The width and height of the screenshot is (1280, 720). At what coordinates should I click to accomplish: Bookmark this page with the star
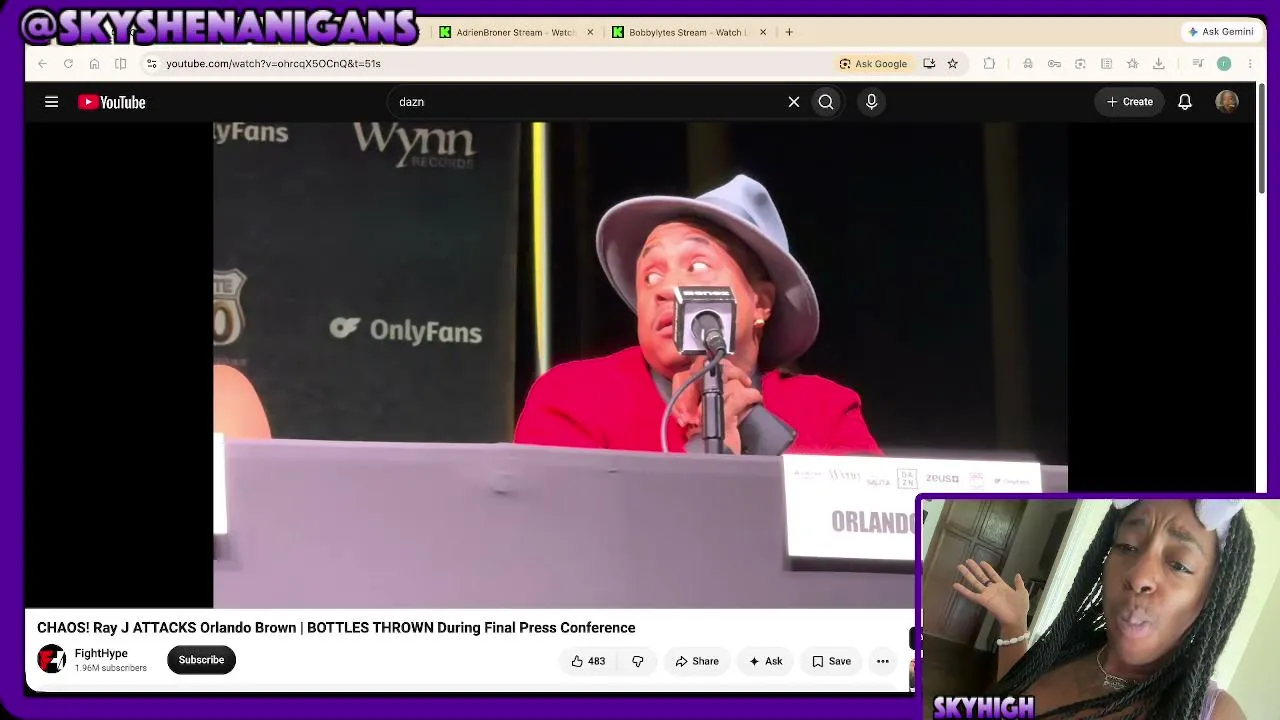click(952, 64)
